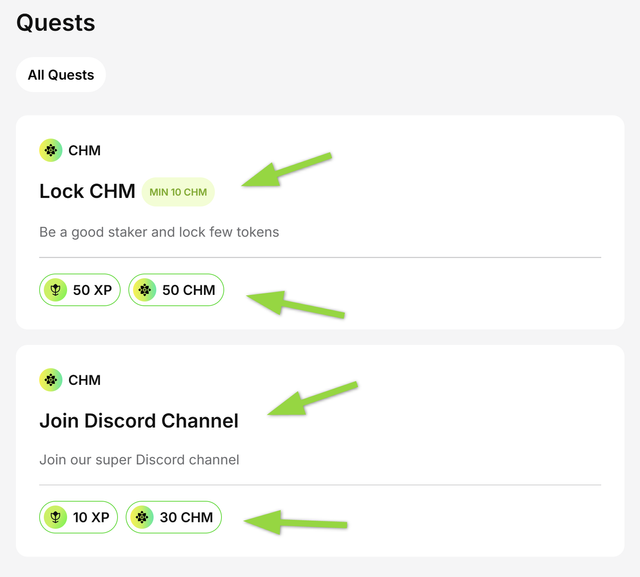Select the 50 CHM reward text
Screen dimensions: 640x577
coord(188,290)
